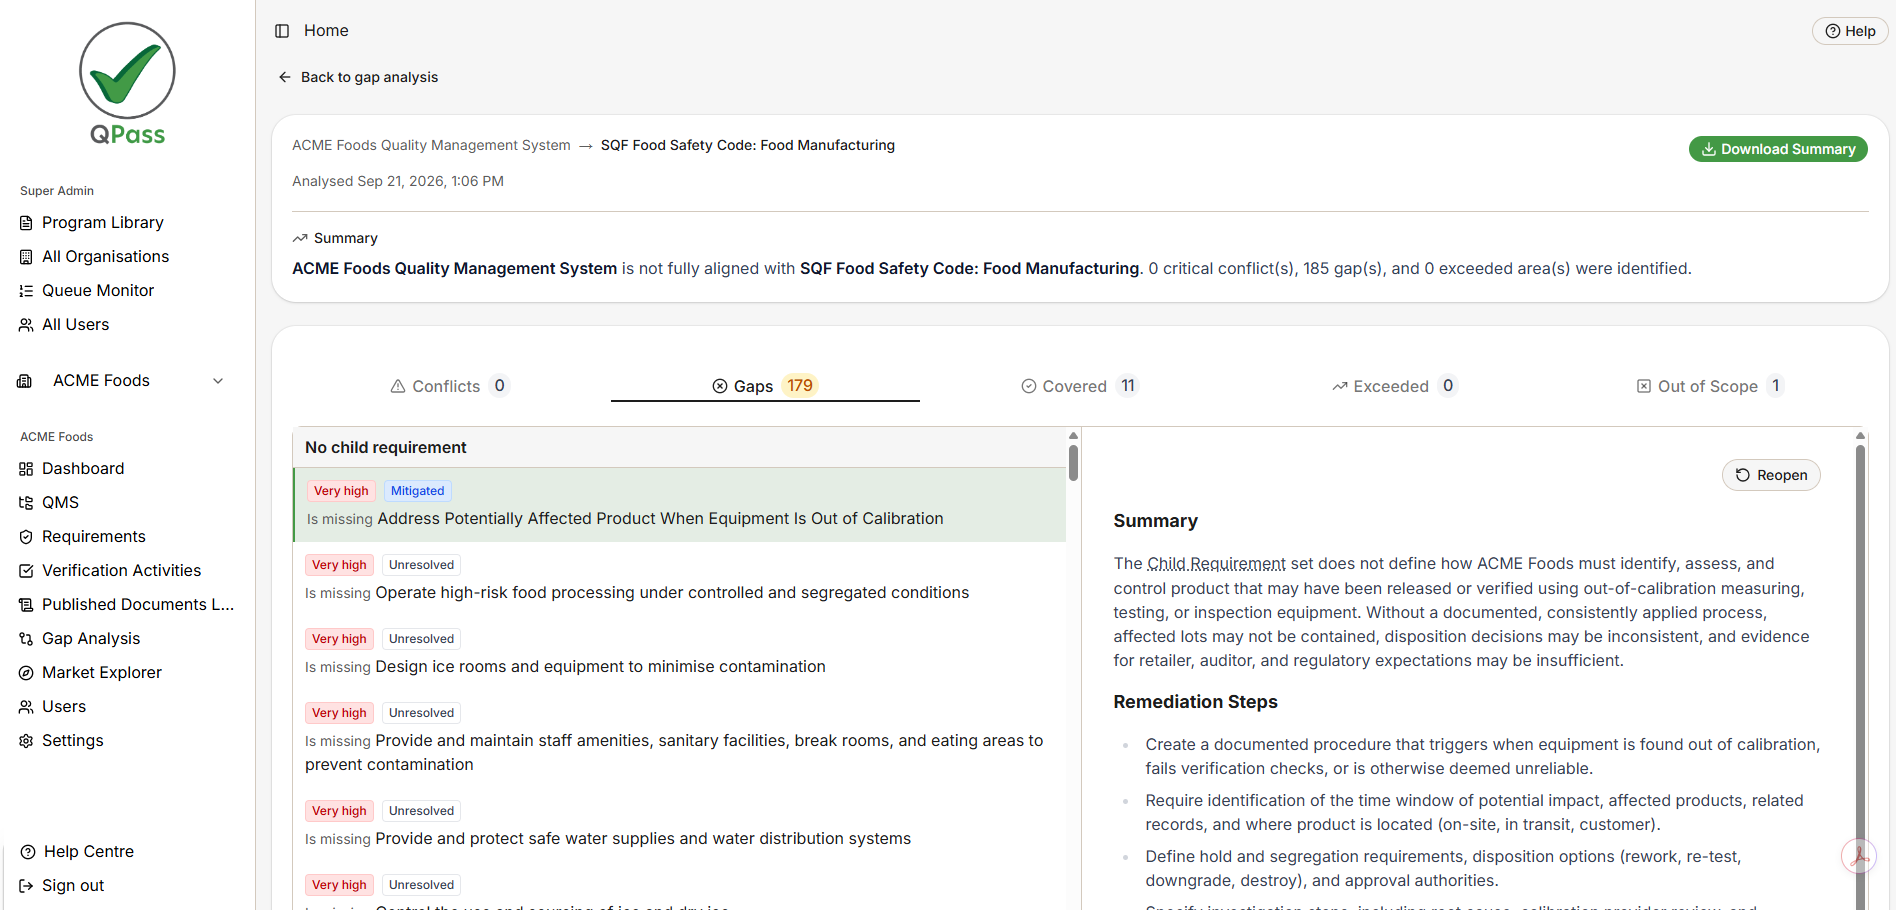Select the staff amenities gap row
1896x910 pixels.
tap(680, 739)
